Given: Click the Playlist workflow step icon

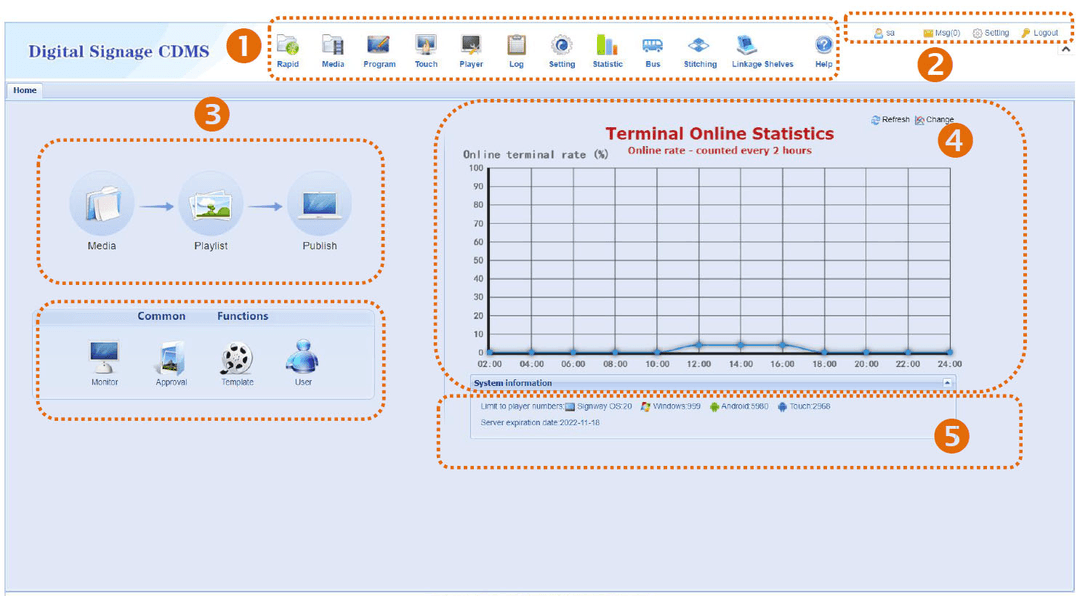Looking at the screenshot, I should click(x=210, y=205).
